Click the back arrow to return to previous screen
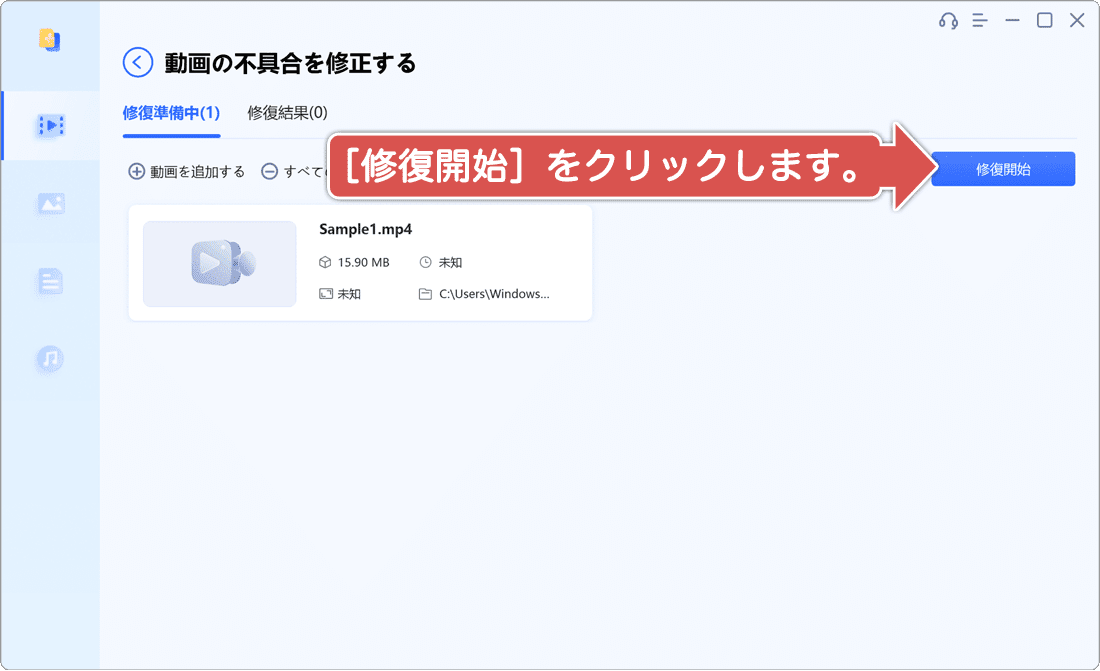Image resolution: width=1100 pixels, height=671 pixels. [135, 62]
